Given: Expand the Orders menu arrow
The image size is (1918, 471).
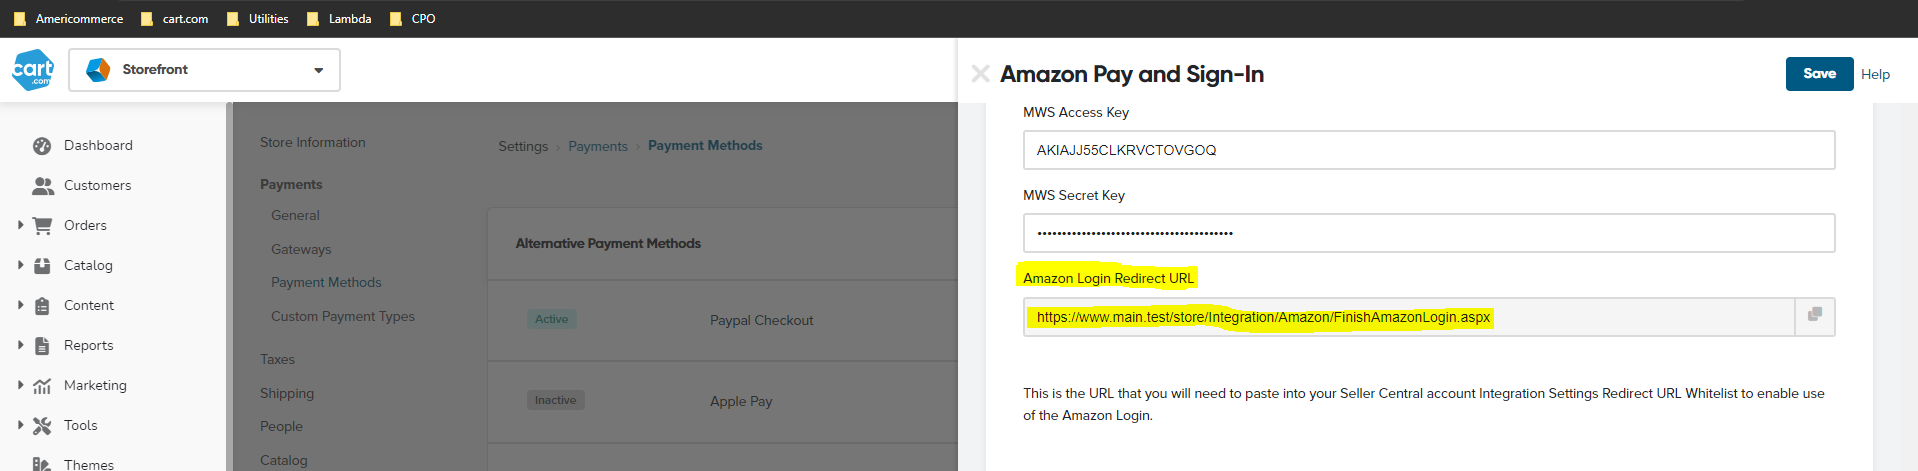Looking at the screenshot, I should [20, 225].
